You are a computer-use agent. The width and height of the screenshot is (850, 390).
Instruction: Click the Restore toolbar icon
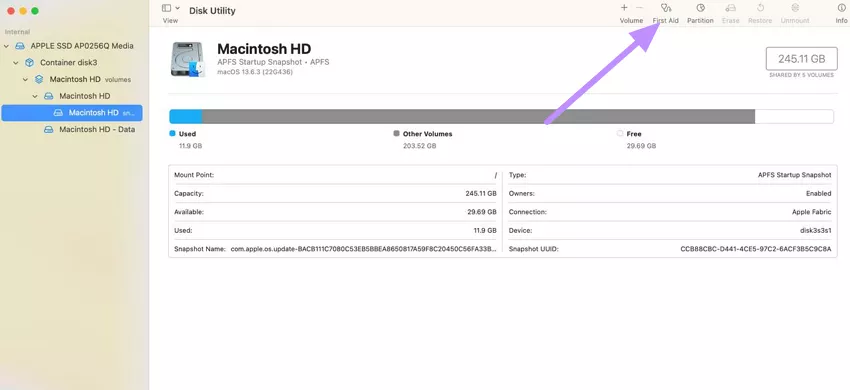(760, 8)
